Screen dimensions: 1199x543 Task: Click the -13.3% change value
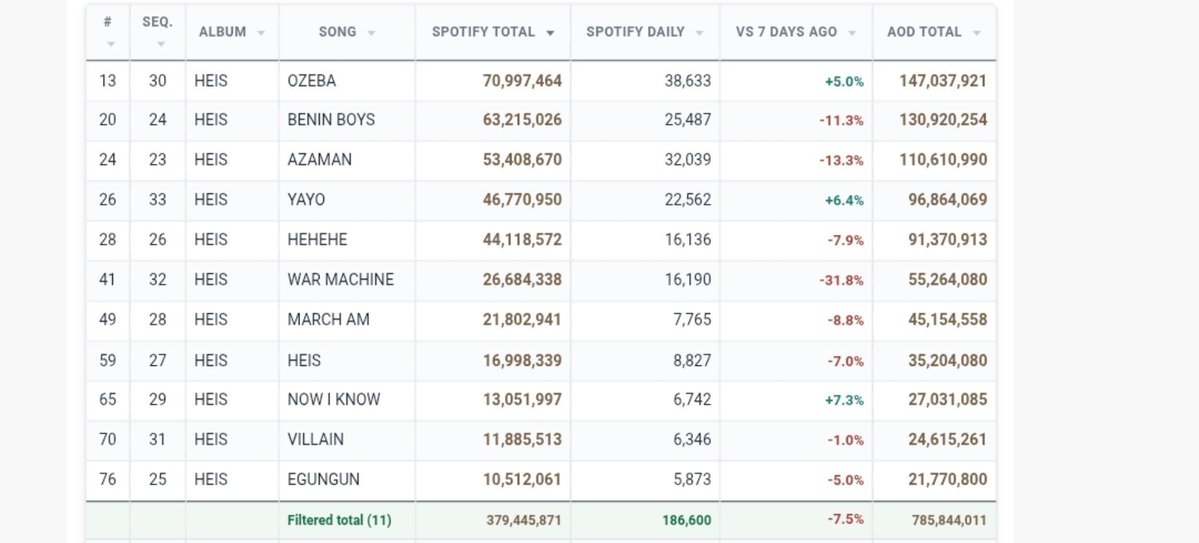[842, 161]
